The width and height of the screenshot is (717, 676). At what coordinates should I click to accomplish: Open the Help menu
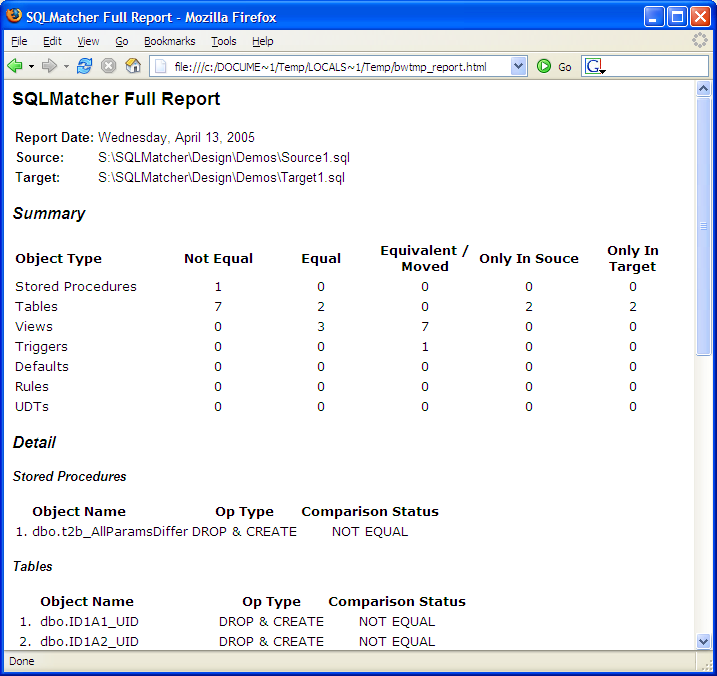click(x=262, y=41)
